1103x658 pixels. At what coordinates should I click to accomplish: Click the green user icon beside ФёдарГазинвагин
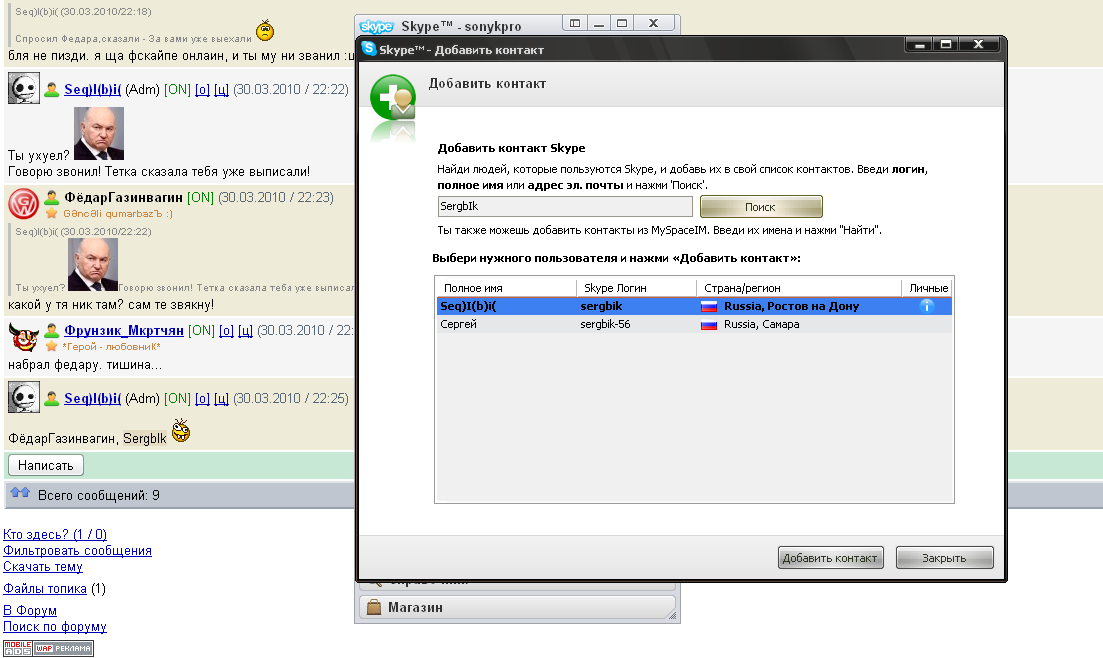point(51,197)
